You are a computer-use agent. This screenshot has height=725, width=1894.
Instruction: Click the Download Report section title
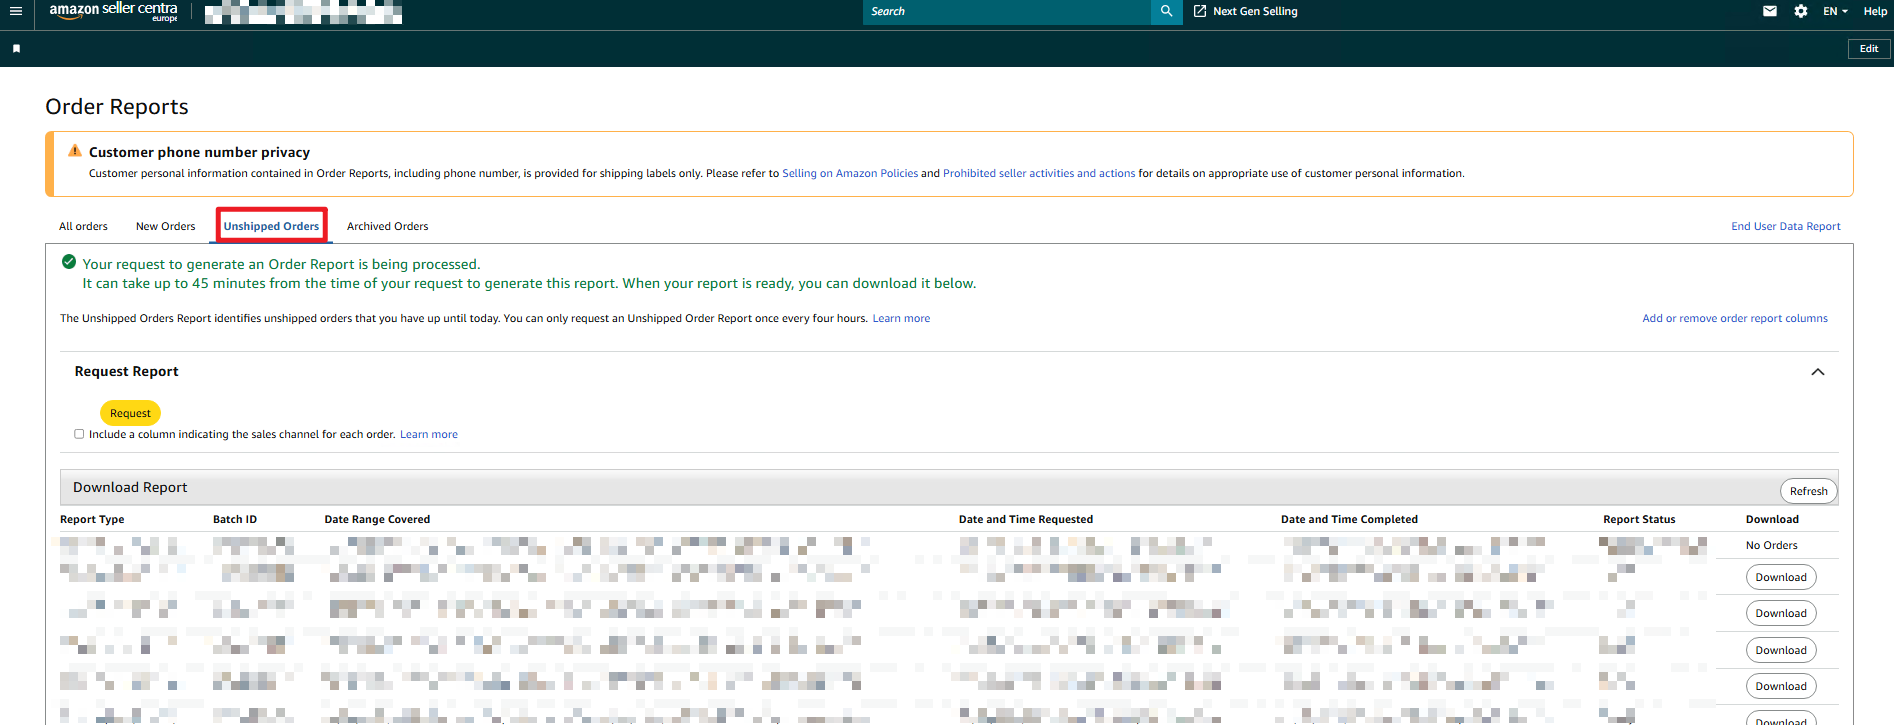(x=130, y=487)
